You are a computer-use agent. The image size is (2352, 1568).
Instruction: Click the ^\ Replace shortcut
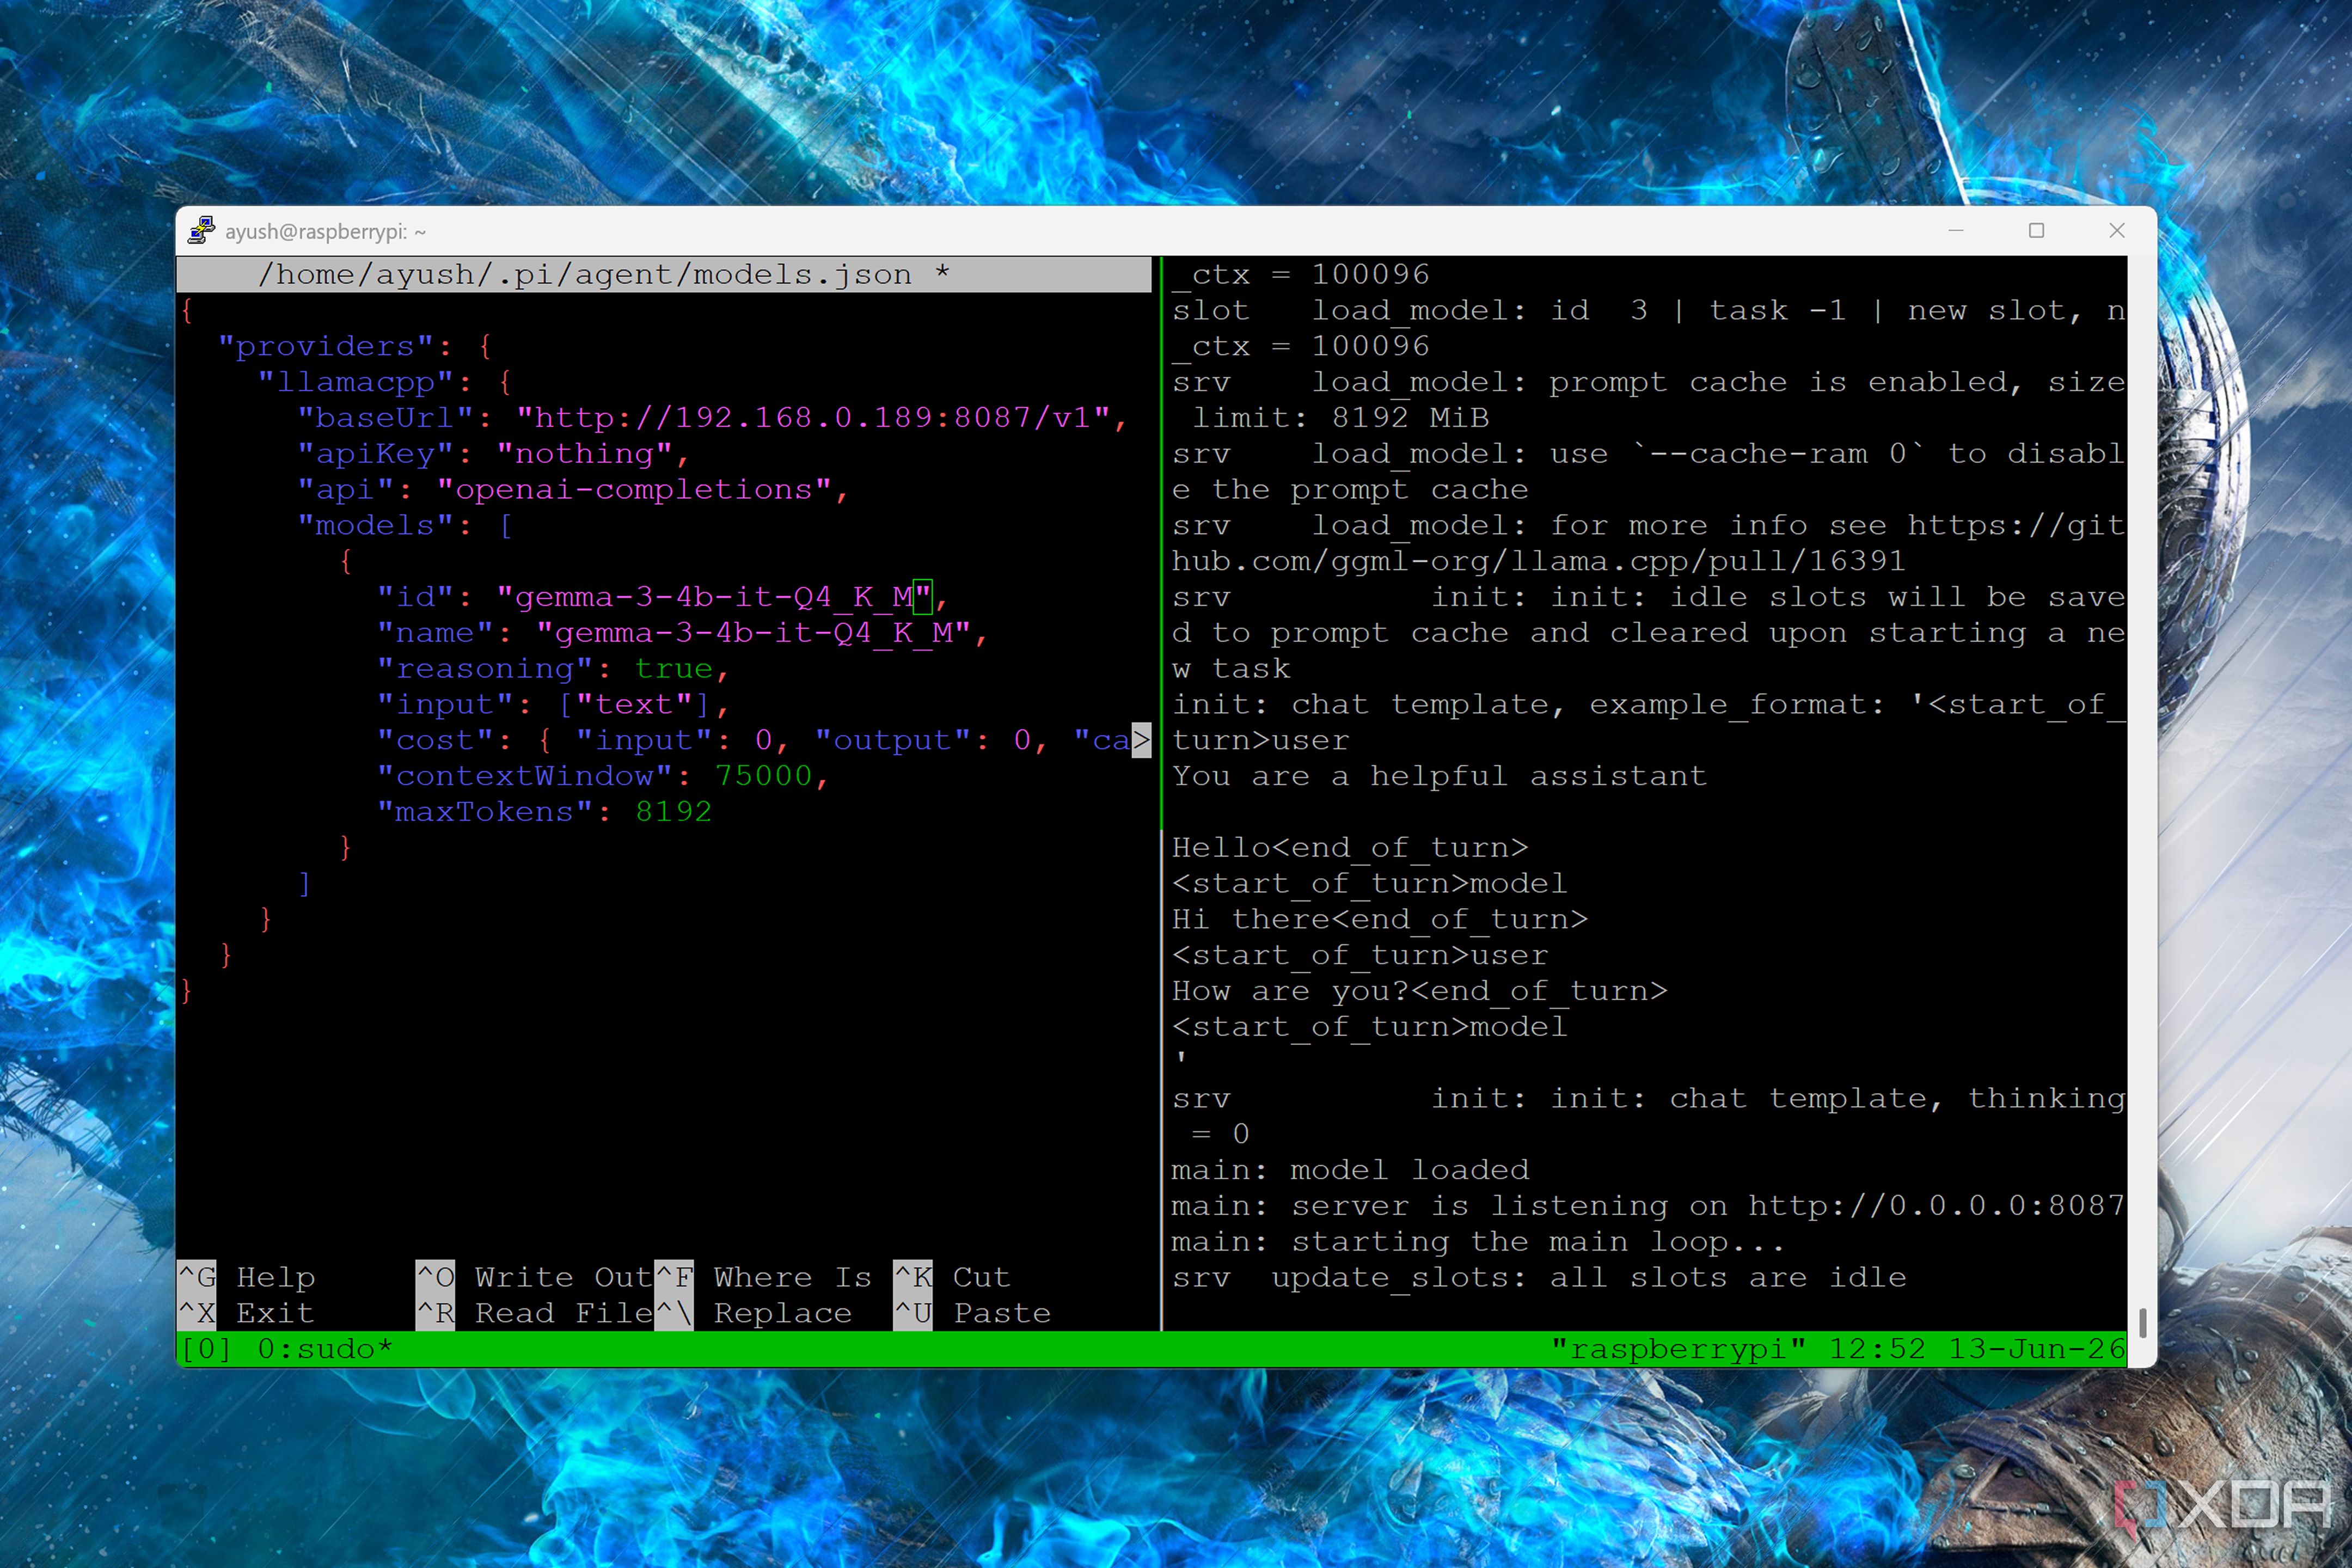pyautogui.click(x=753, y=1313)
